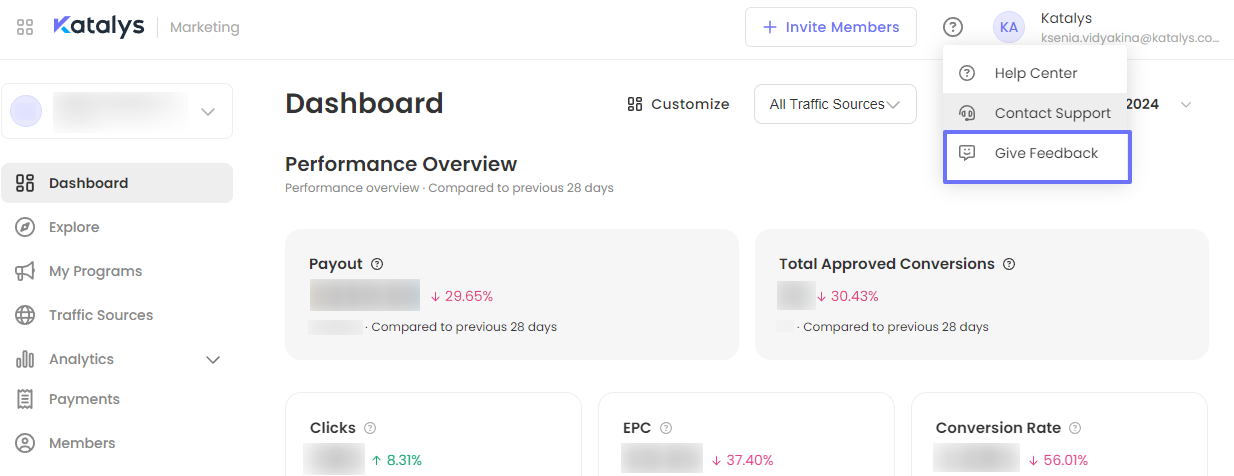Go to My Programs in sidebar
The height and width of the screenshot is (476, 1234).
click(95, 271)
